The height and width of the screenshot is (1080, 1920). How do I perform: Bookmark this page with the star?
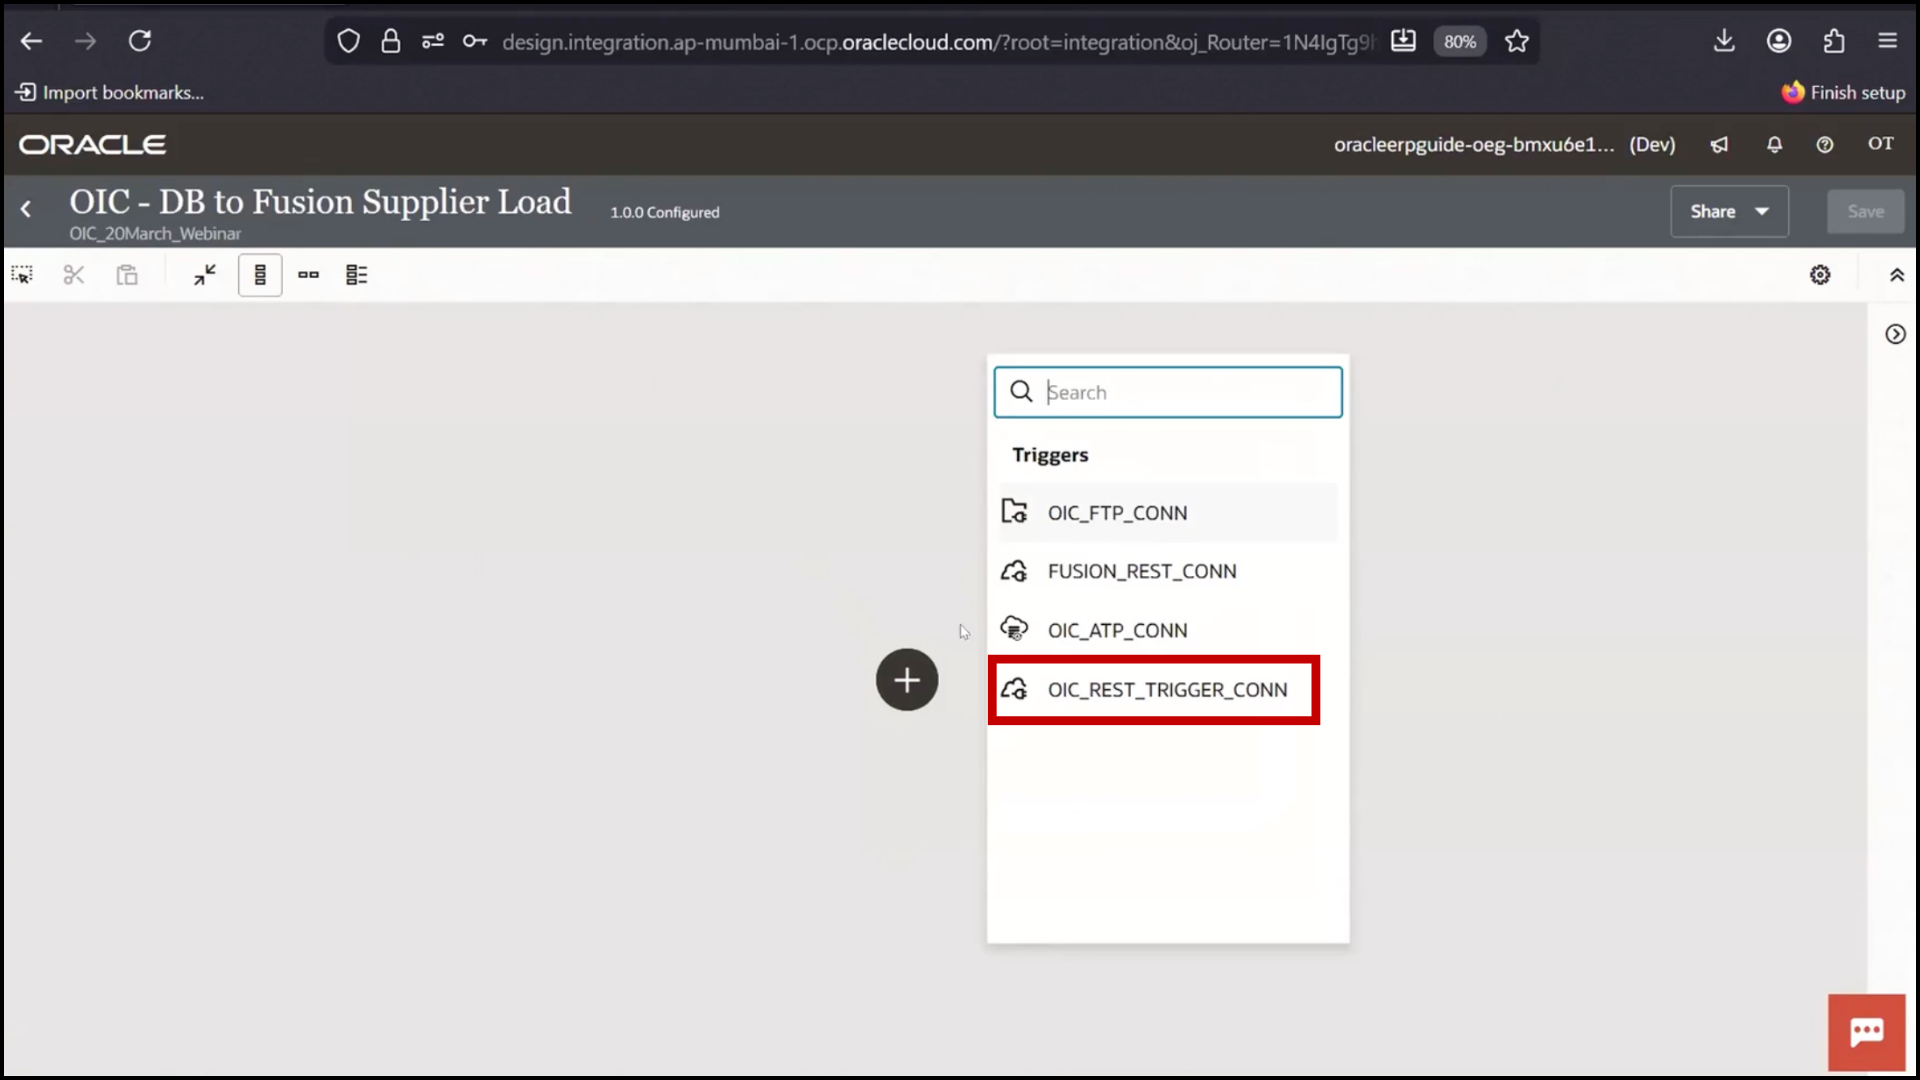(x=1517, y=41)
